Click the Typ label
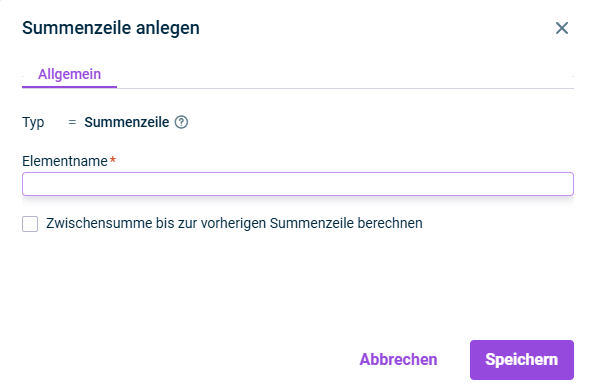The height and width of the screenshot is (392, 595). coord(33,123)
